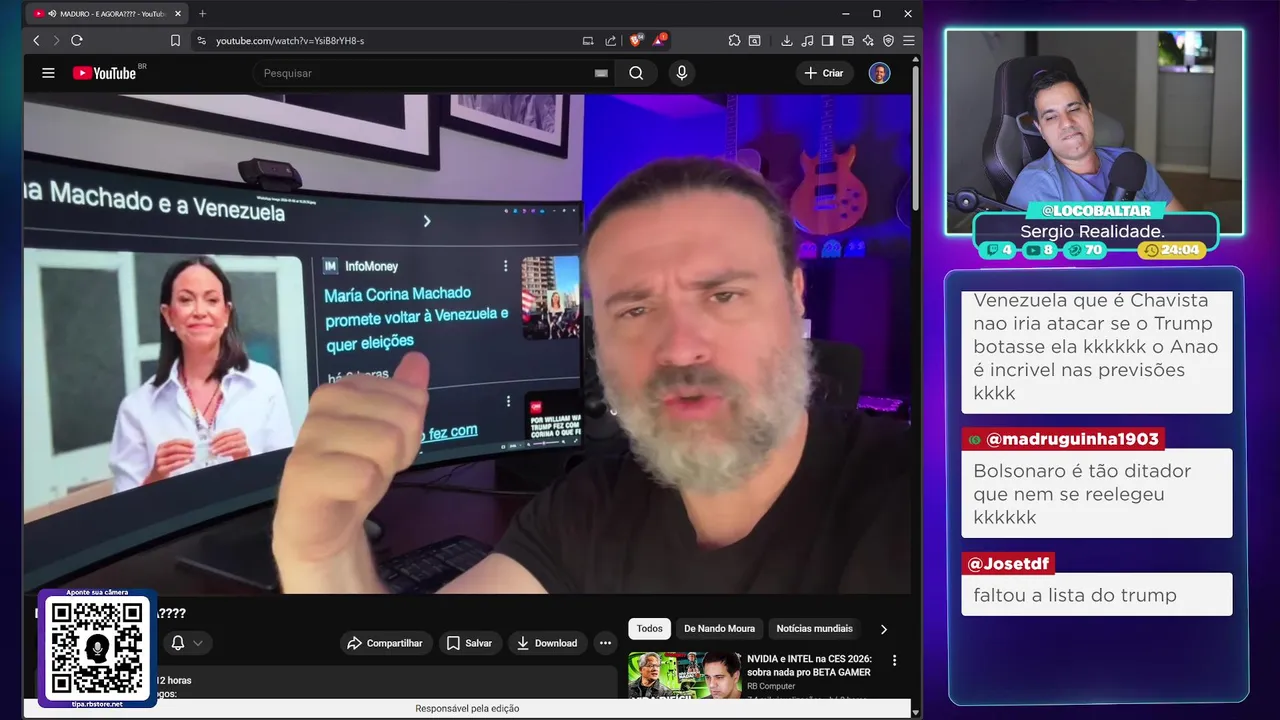Click YouTube search magnifier button
Screen dimensions: 1280x720
pyautogui.click(x=636, y=73)
